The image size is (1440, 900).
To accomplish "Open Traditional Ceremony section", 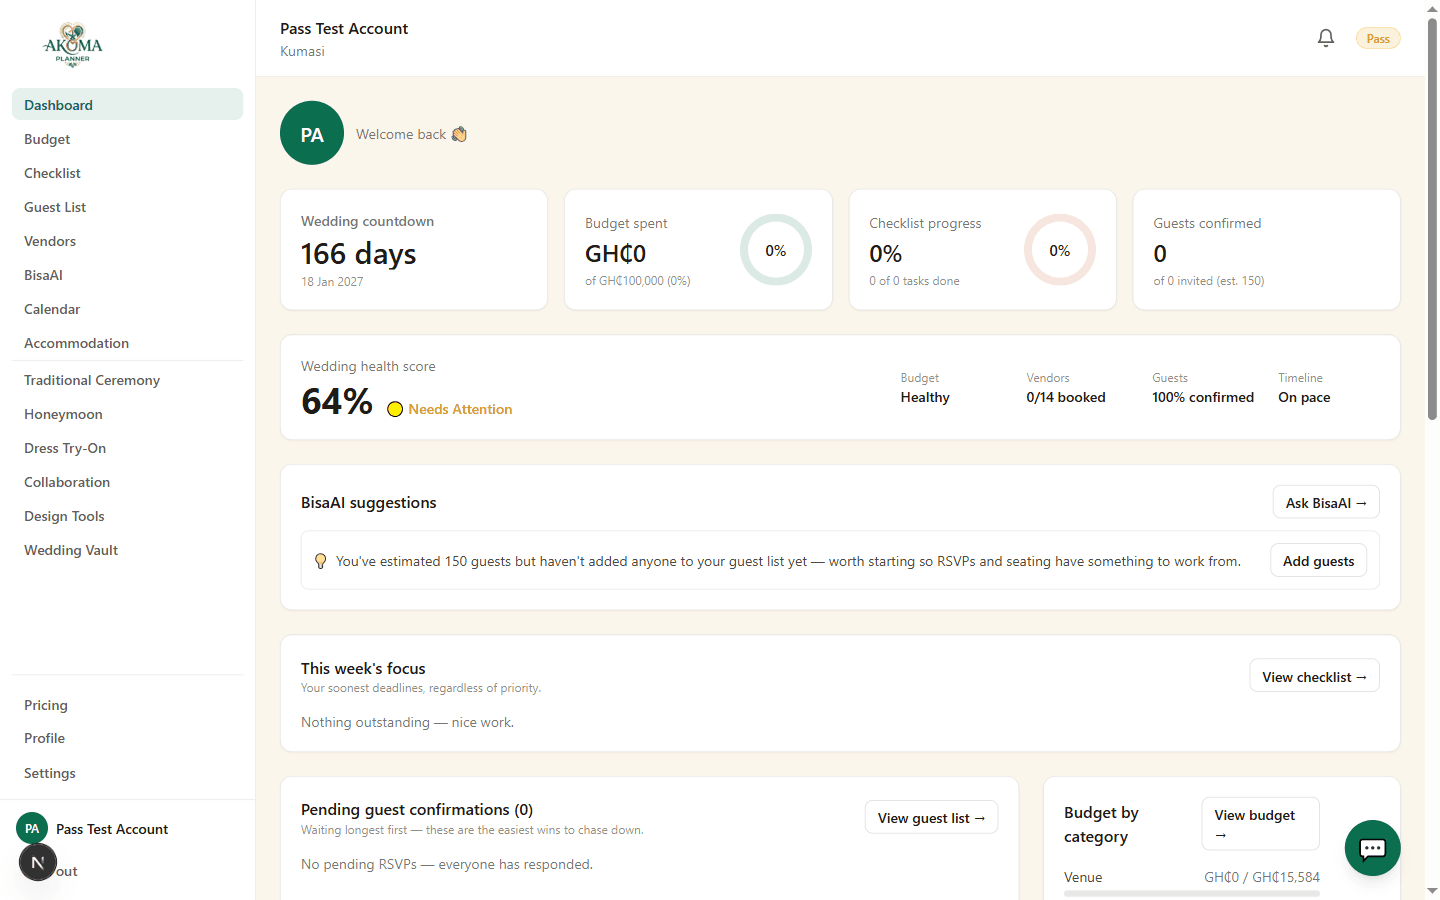I will (127, 380).
